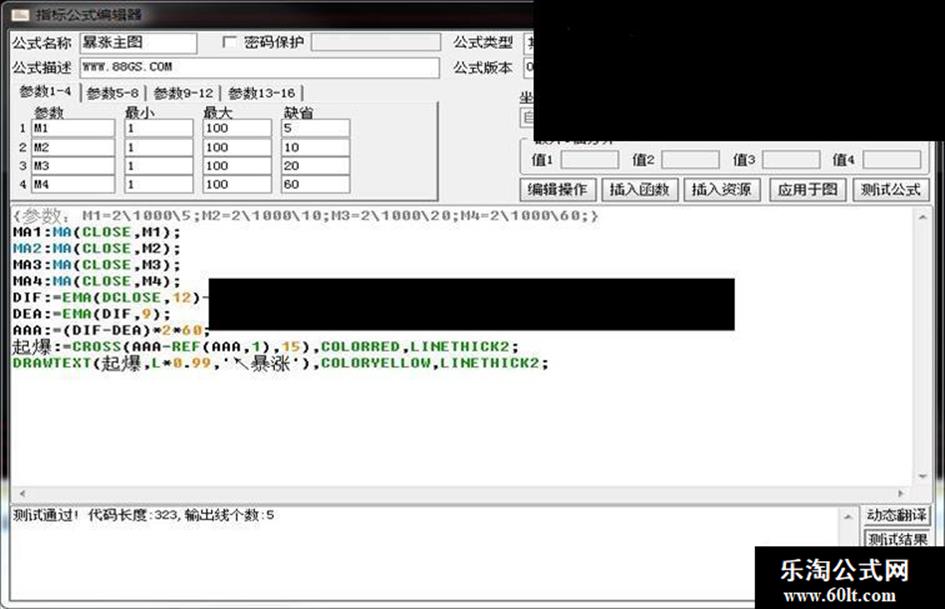Click the result pane scroll up arrow
Image resolution: width=945 pixels, height=609 pixels.
click(x=847, y=517)
